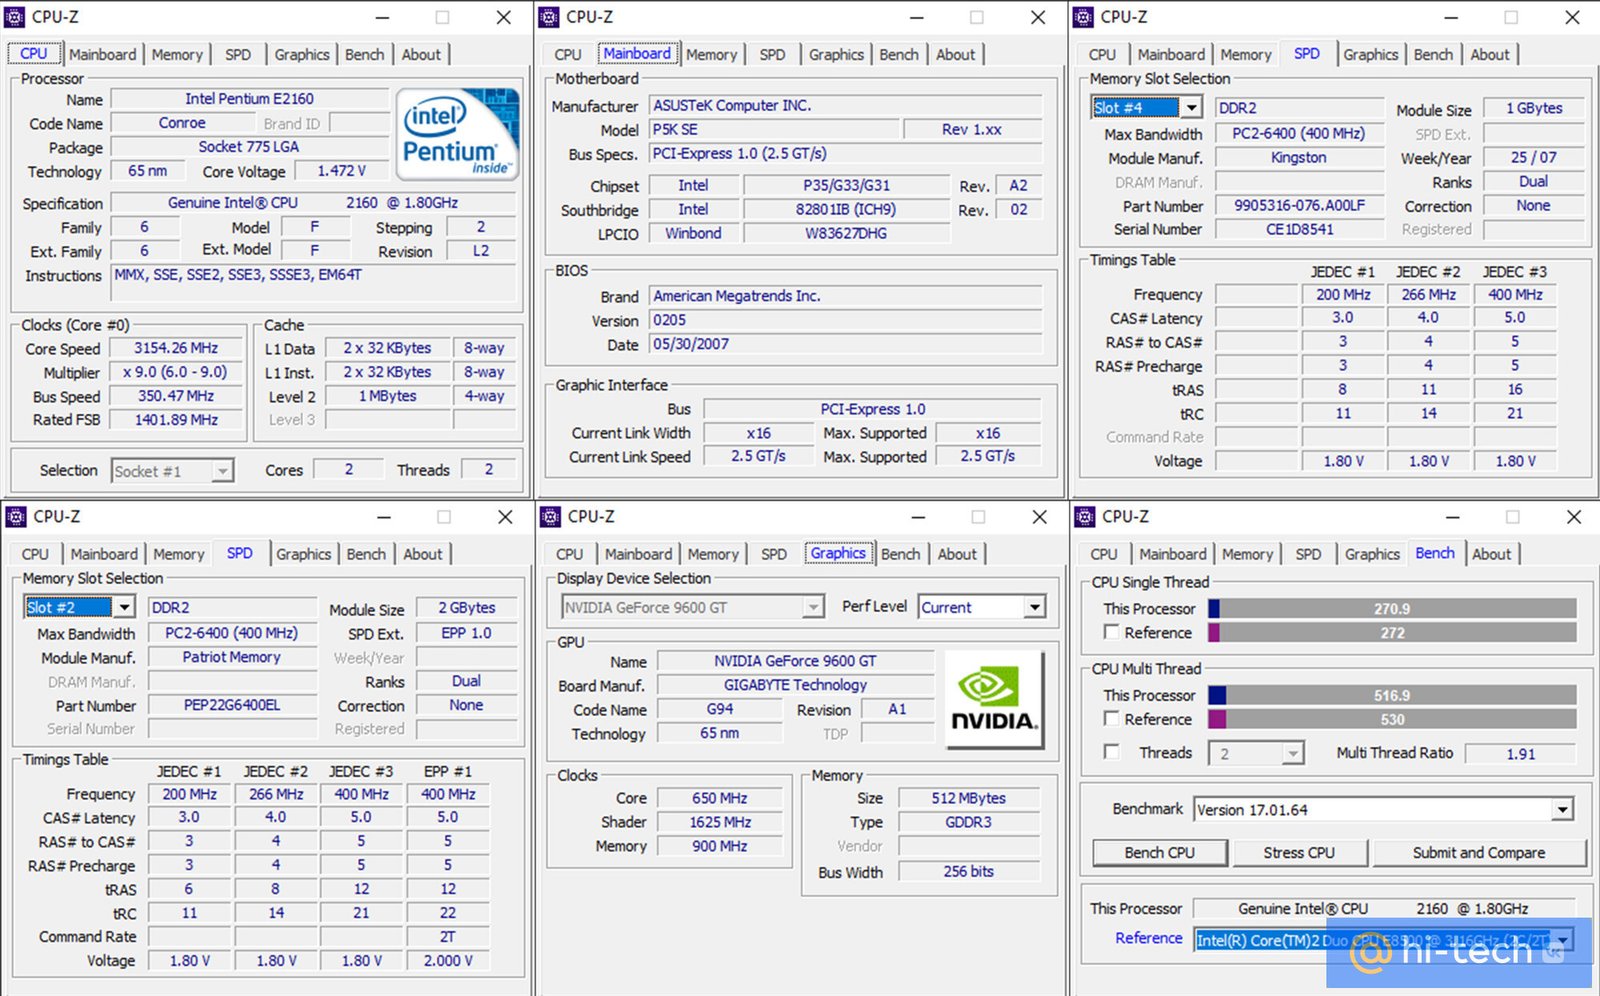The width and height of the screenshot is (1600, 996).
Task: Open the NVIDIA GeForce 9600 GT display device dropdown
Action: tap(814, 607)
